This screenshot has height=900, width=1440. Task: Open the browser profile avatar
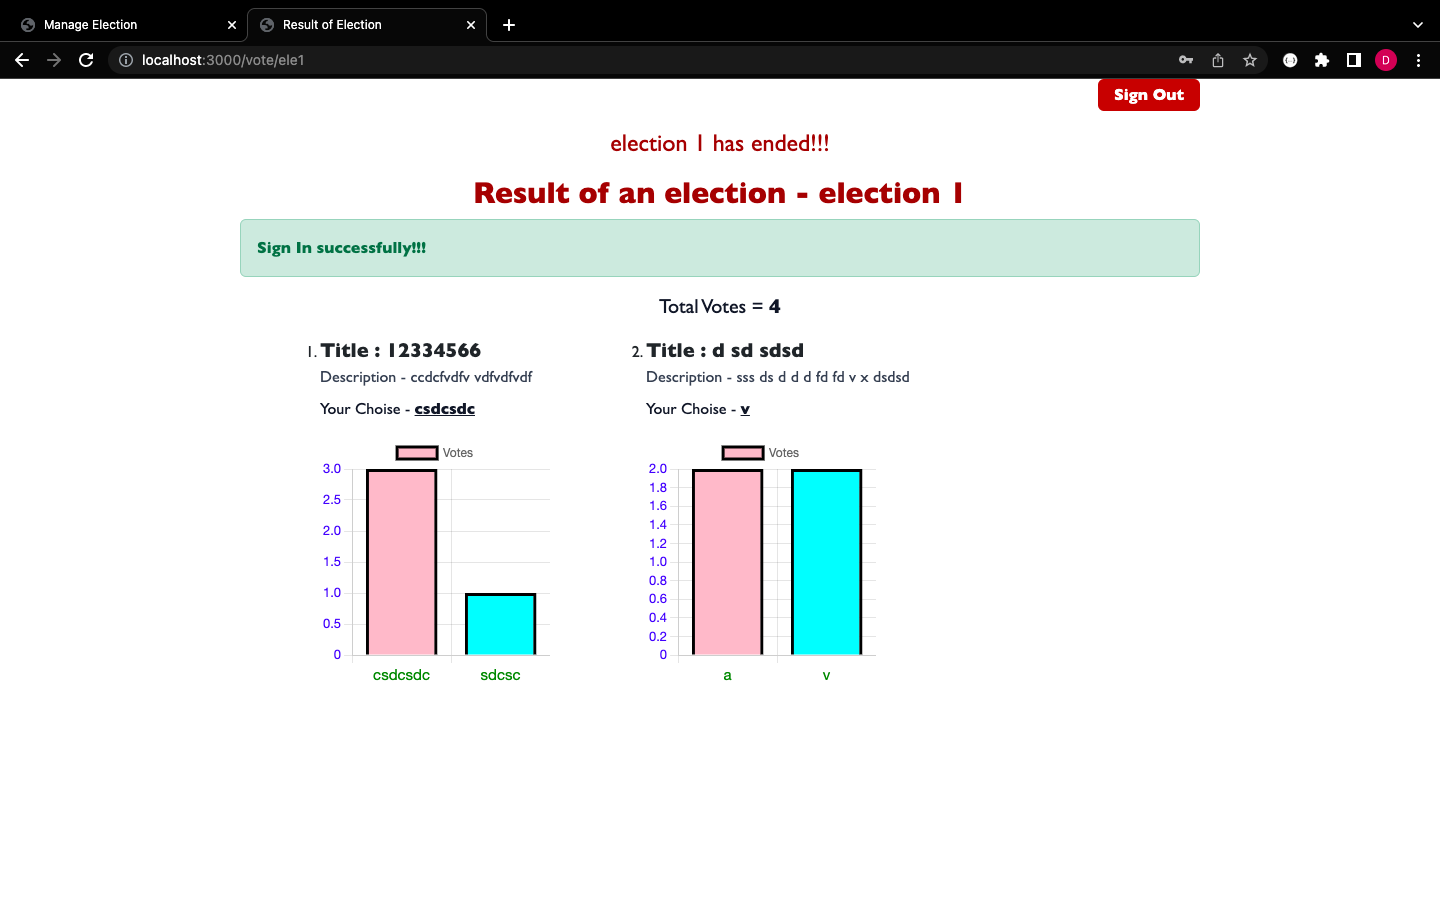(1386, 60)
